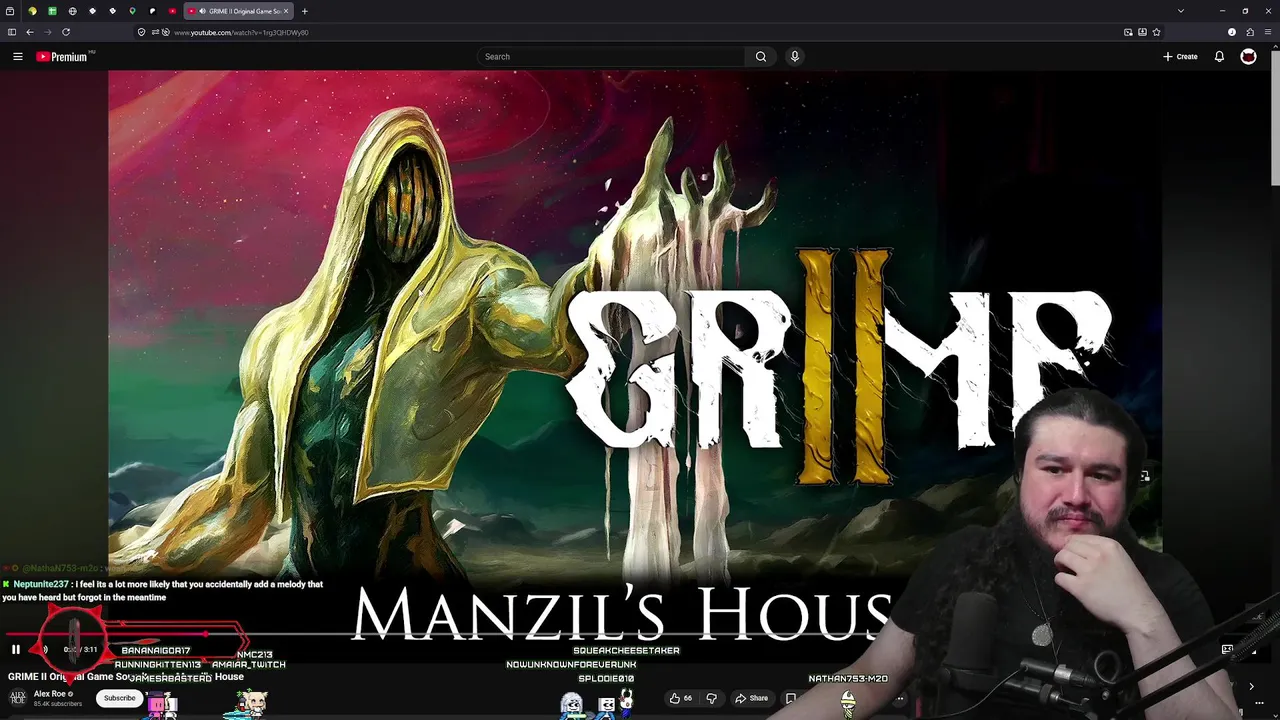
Task: Select the GRIME II Original Game tab
Action: [238, 11]
